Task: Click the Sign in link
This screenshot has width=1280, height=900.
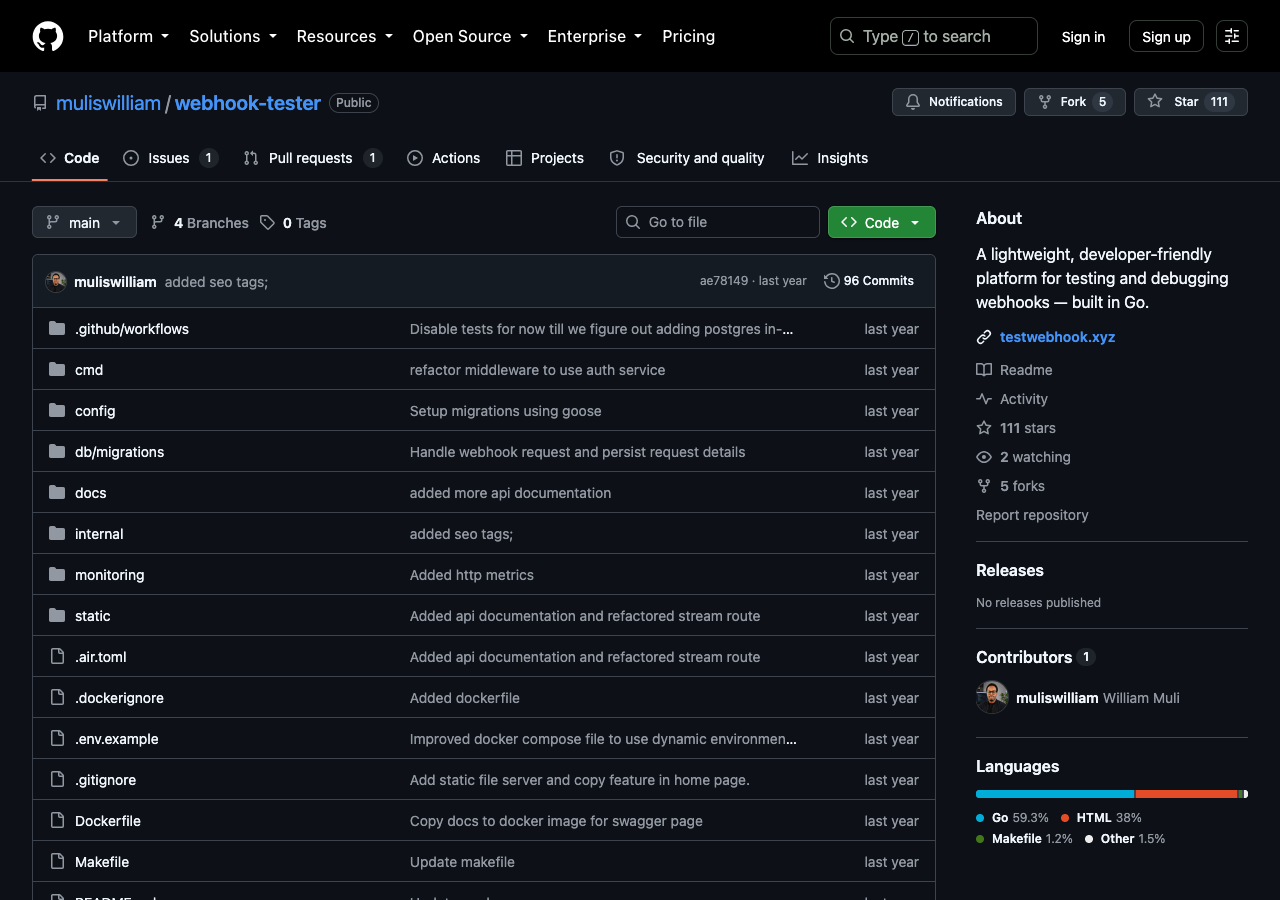Action: 1083,36
